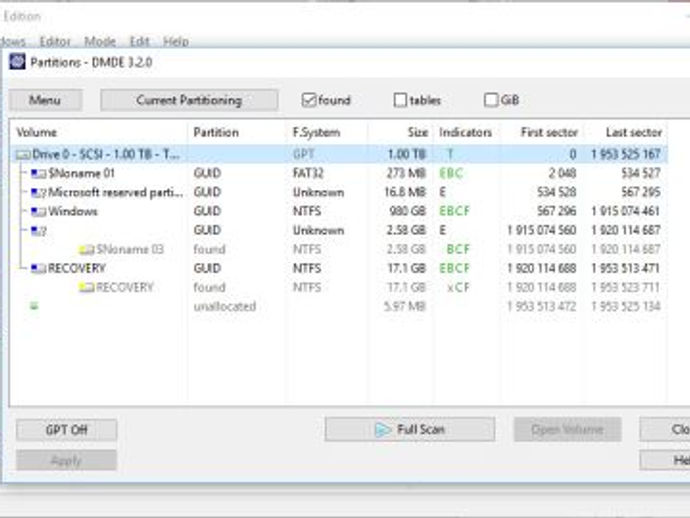Click the Menu button

(x=45, y=100)
